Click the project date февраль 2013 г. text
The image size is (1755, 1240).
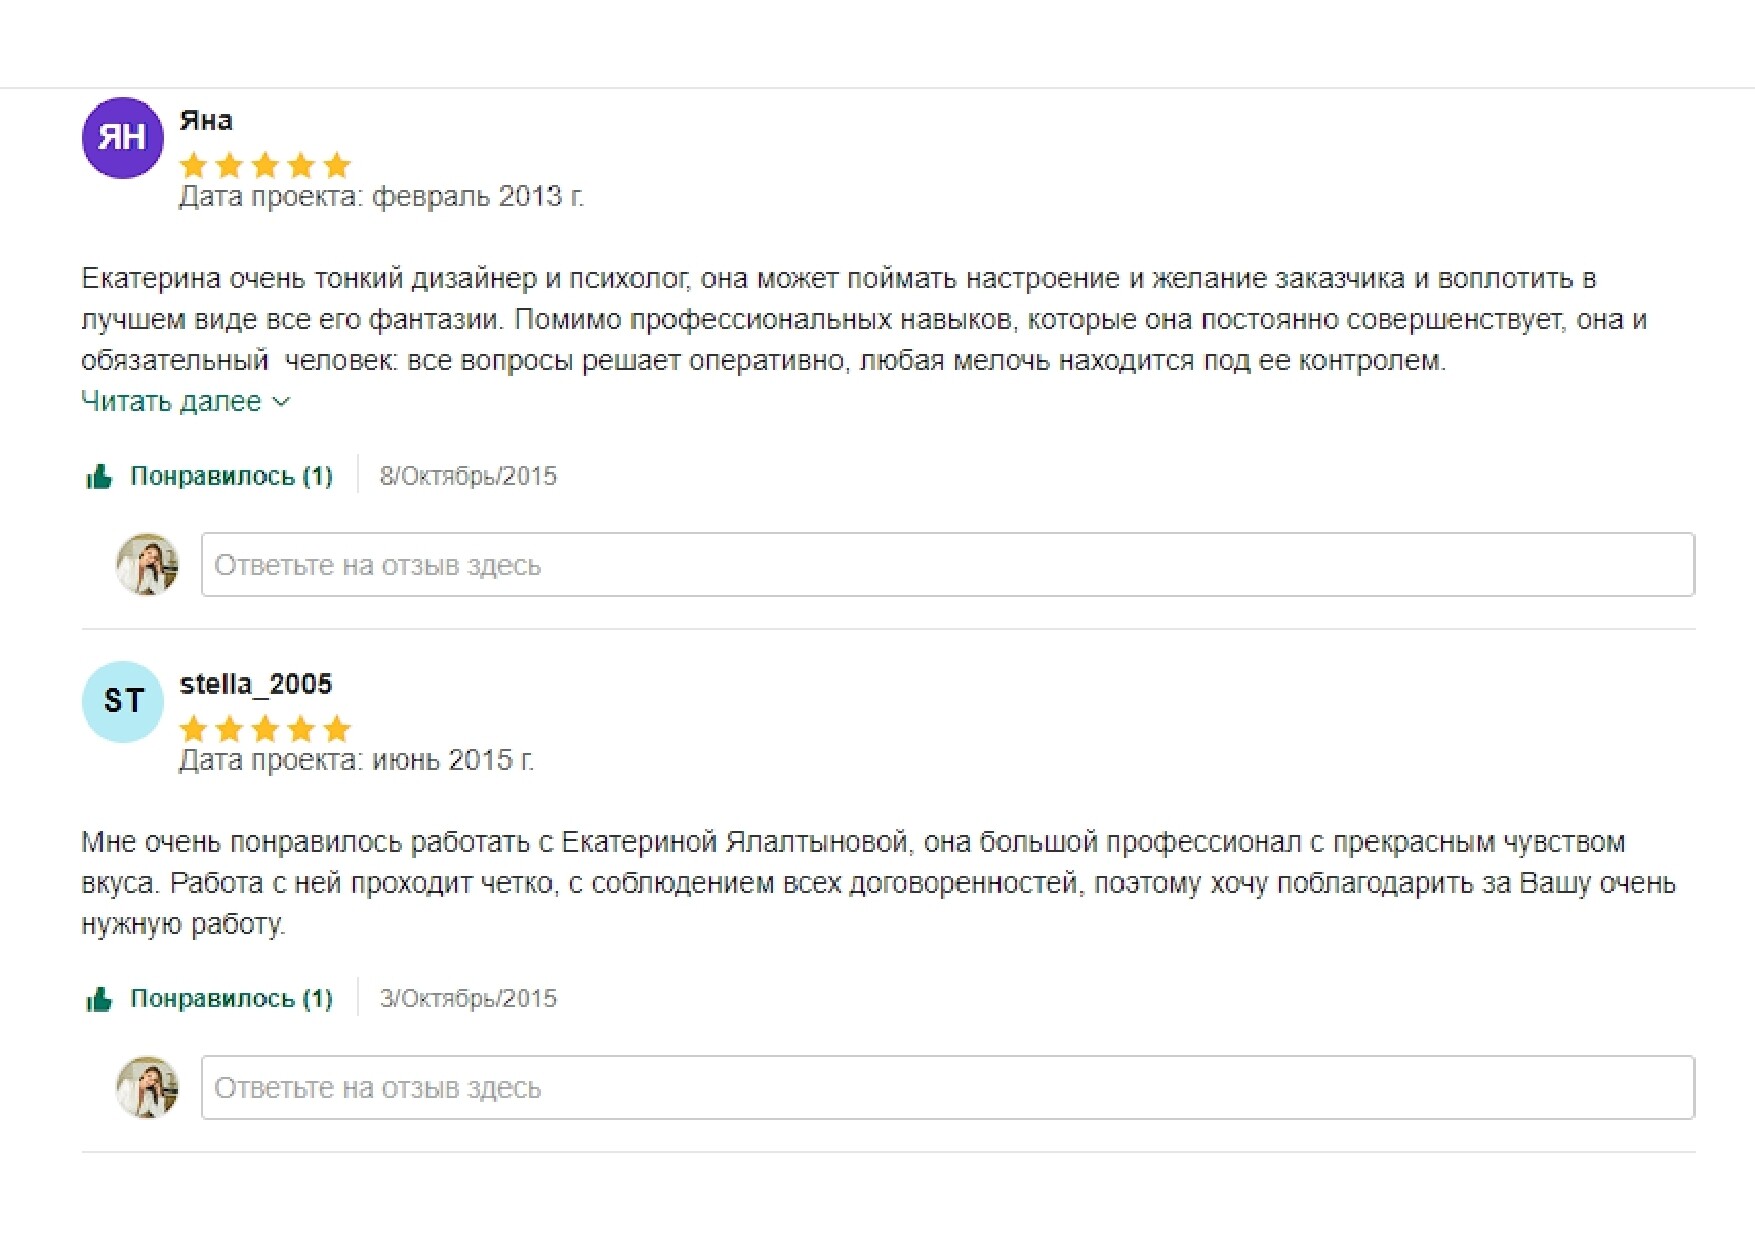tap(478, 196)
